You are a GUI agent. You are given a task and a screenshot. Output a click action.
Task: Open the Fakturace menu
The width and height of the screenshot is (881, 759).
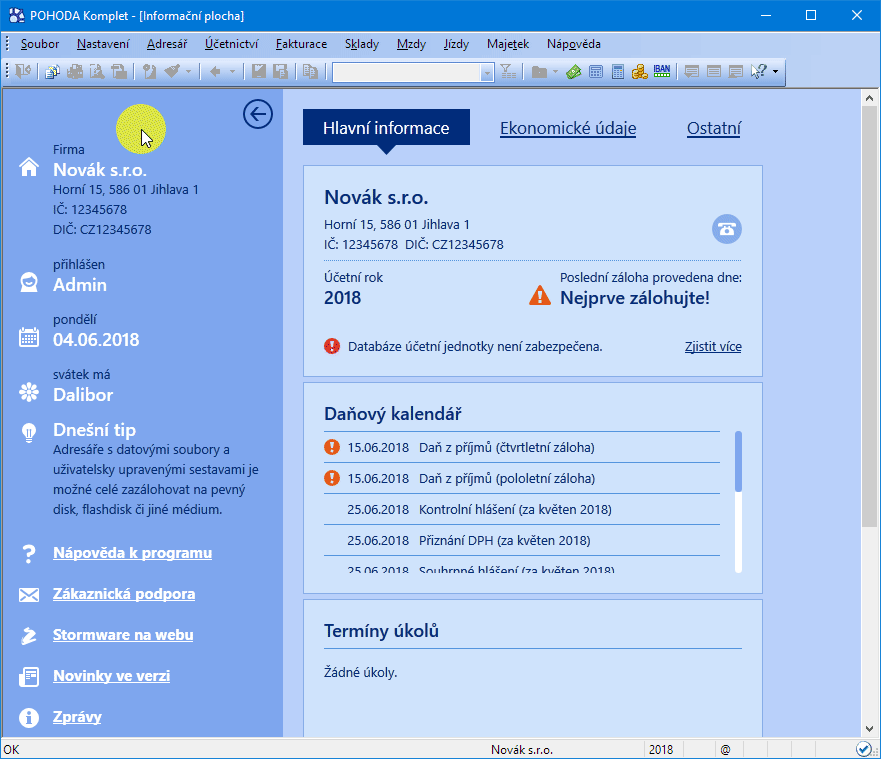tap(301, 44)
